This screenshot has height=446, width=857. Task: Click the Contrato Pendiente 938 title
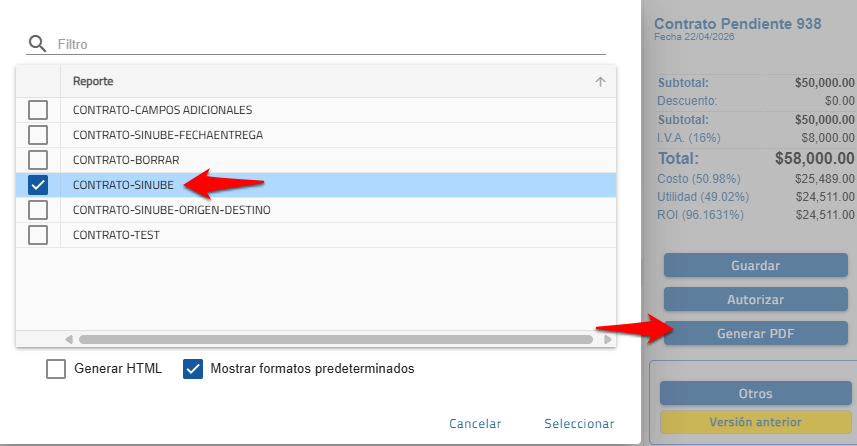point(737,24)
